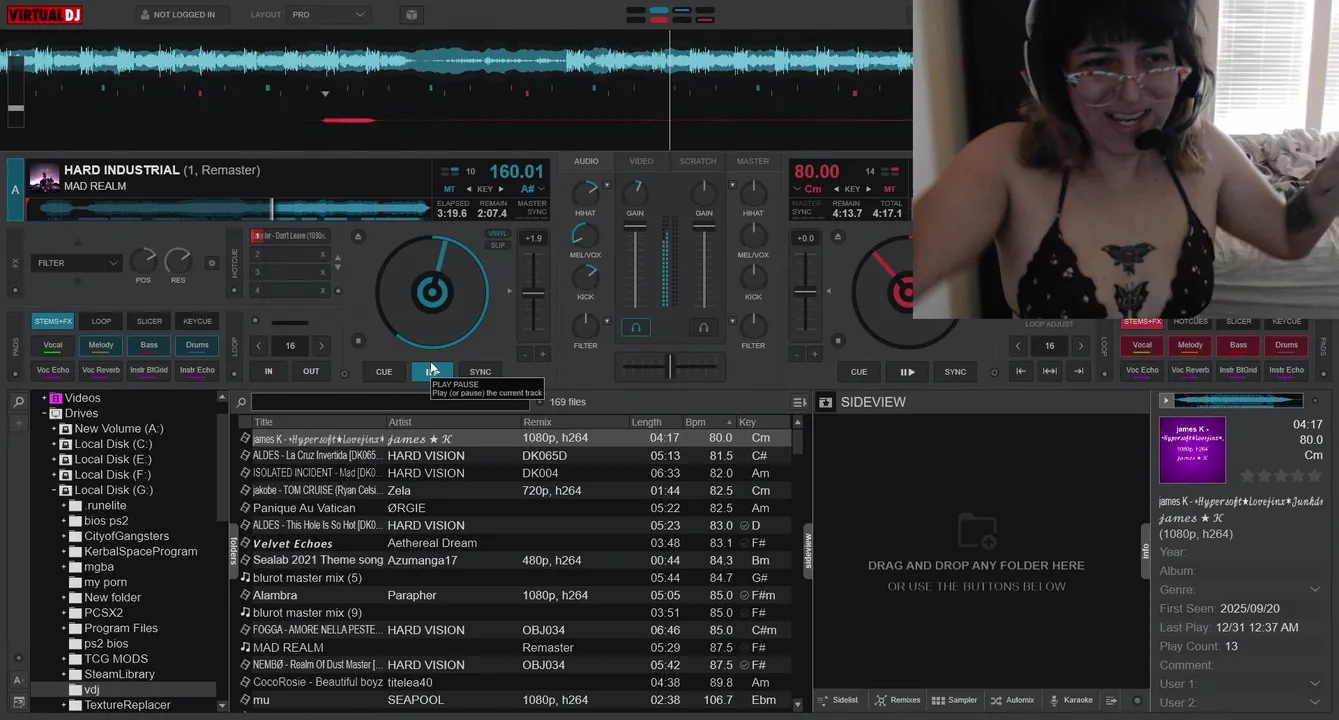Play preview in the info panel
Image resolution: width=1339 pixels, height=720 pixels.
[x=1165, y=401]
